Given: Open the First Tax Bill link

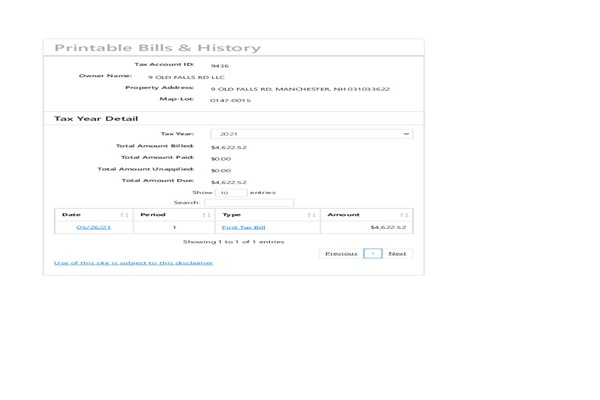Looking at the screenshot, I should [x=243, y=228].
